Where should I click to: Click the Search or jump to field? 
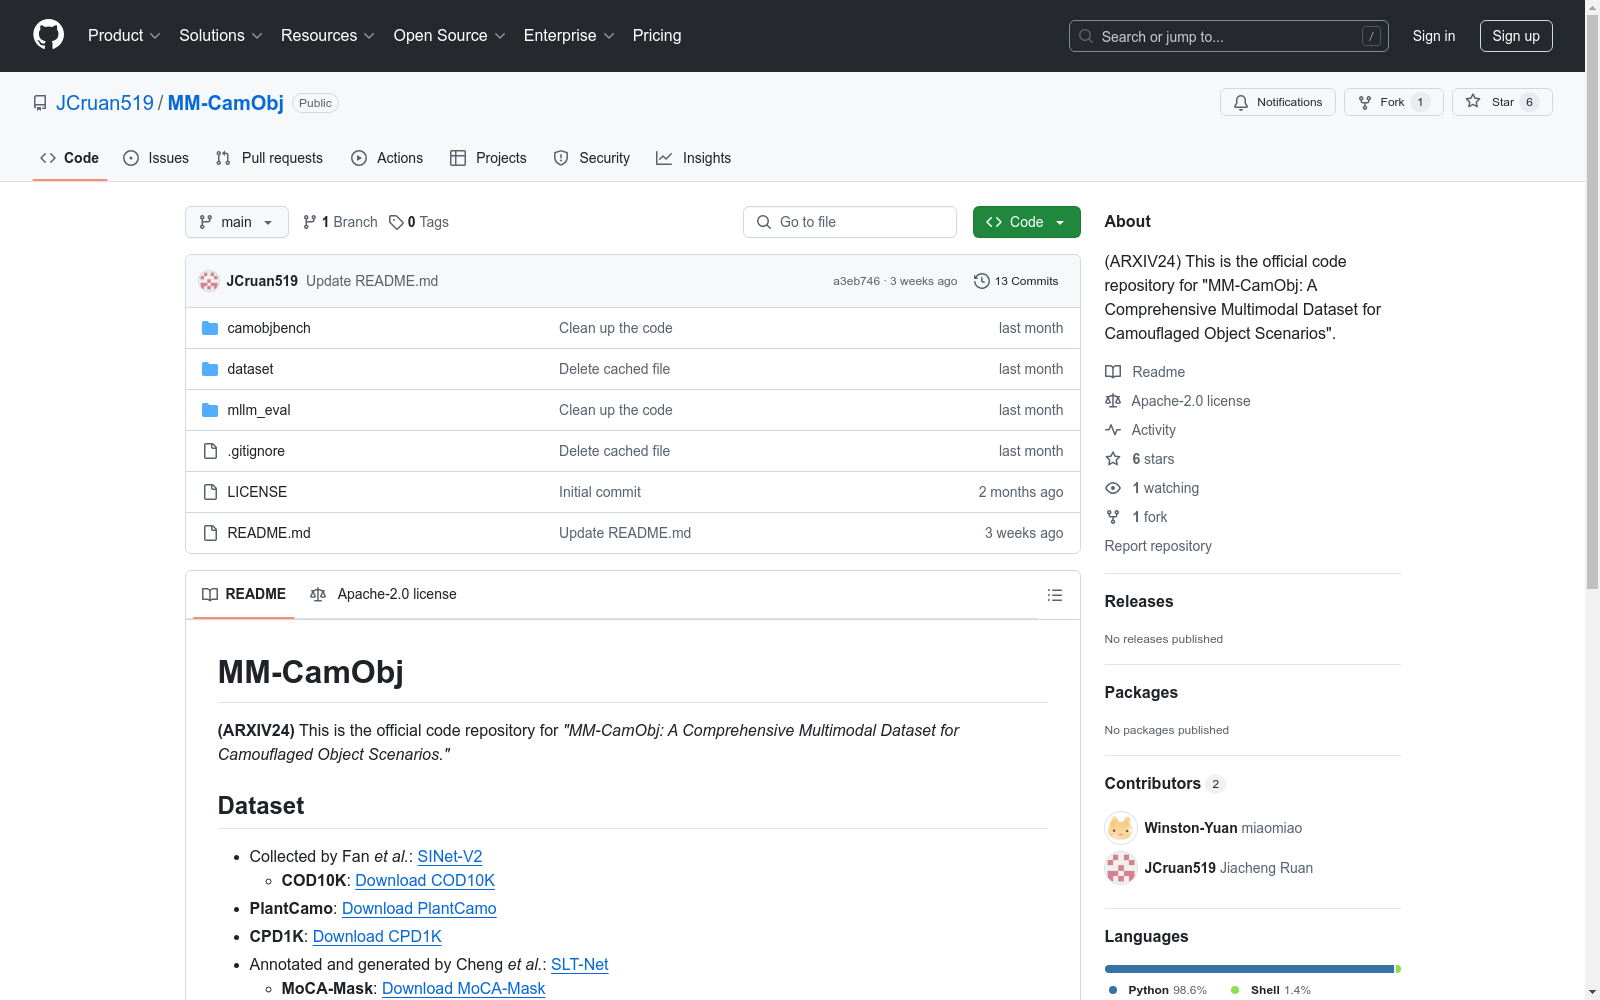point(1229,36)
